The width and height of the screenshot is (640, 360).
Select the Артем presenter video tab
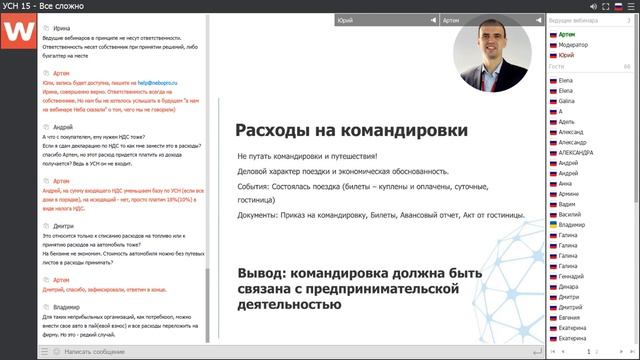click(492, 20)
